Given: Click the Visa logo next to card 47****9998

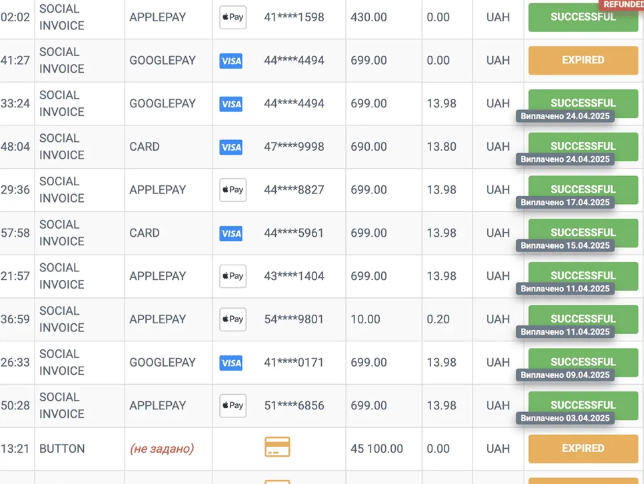Looking at the screenshot, I should point(231,147).
